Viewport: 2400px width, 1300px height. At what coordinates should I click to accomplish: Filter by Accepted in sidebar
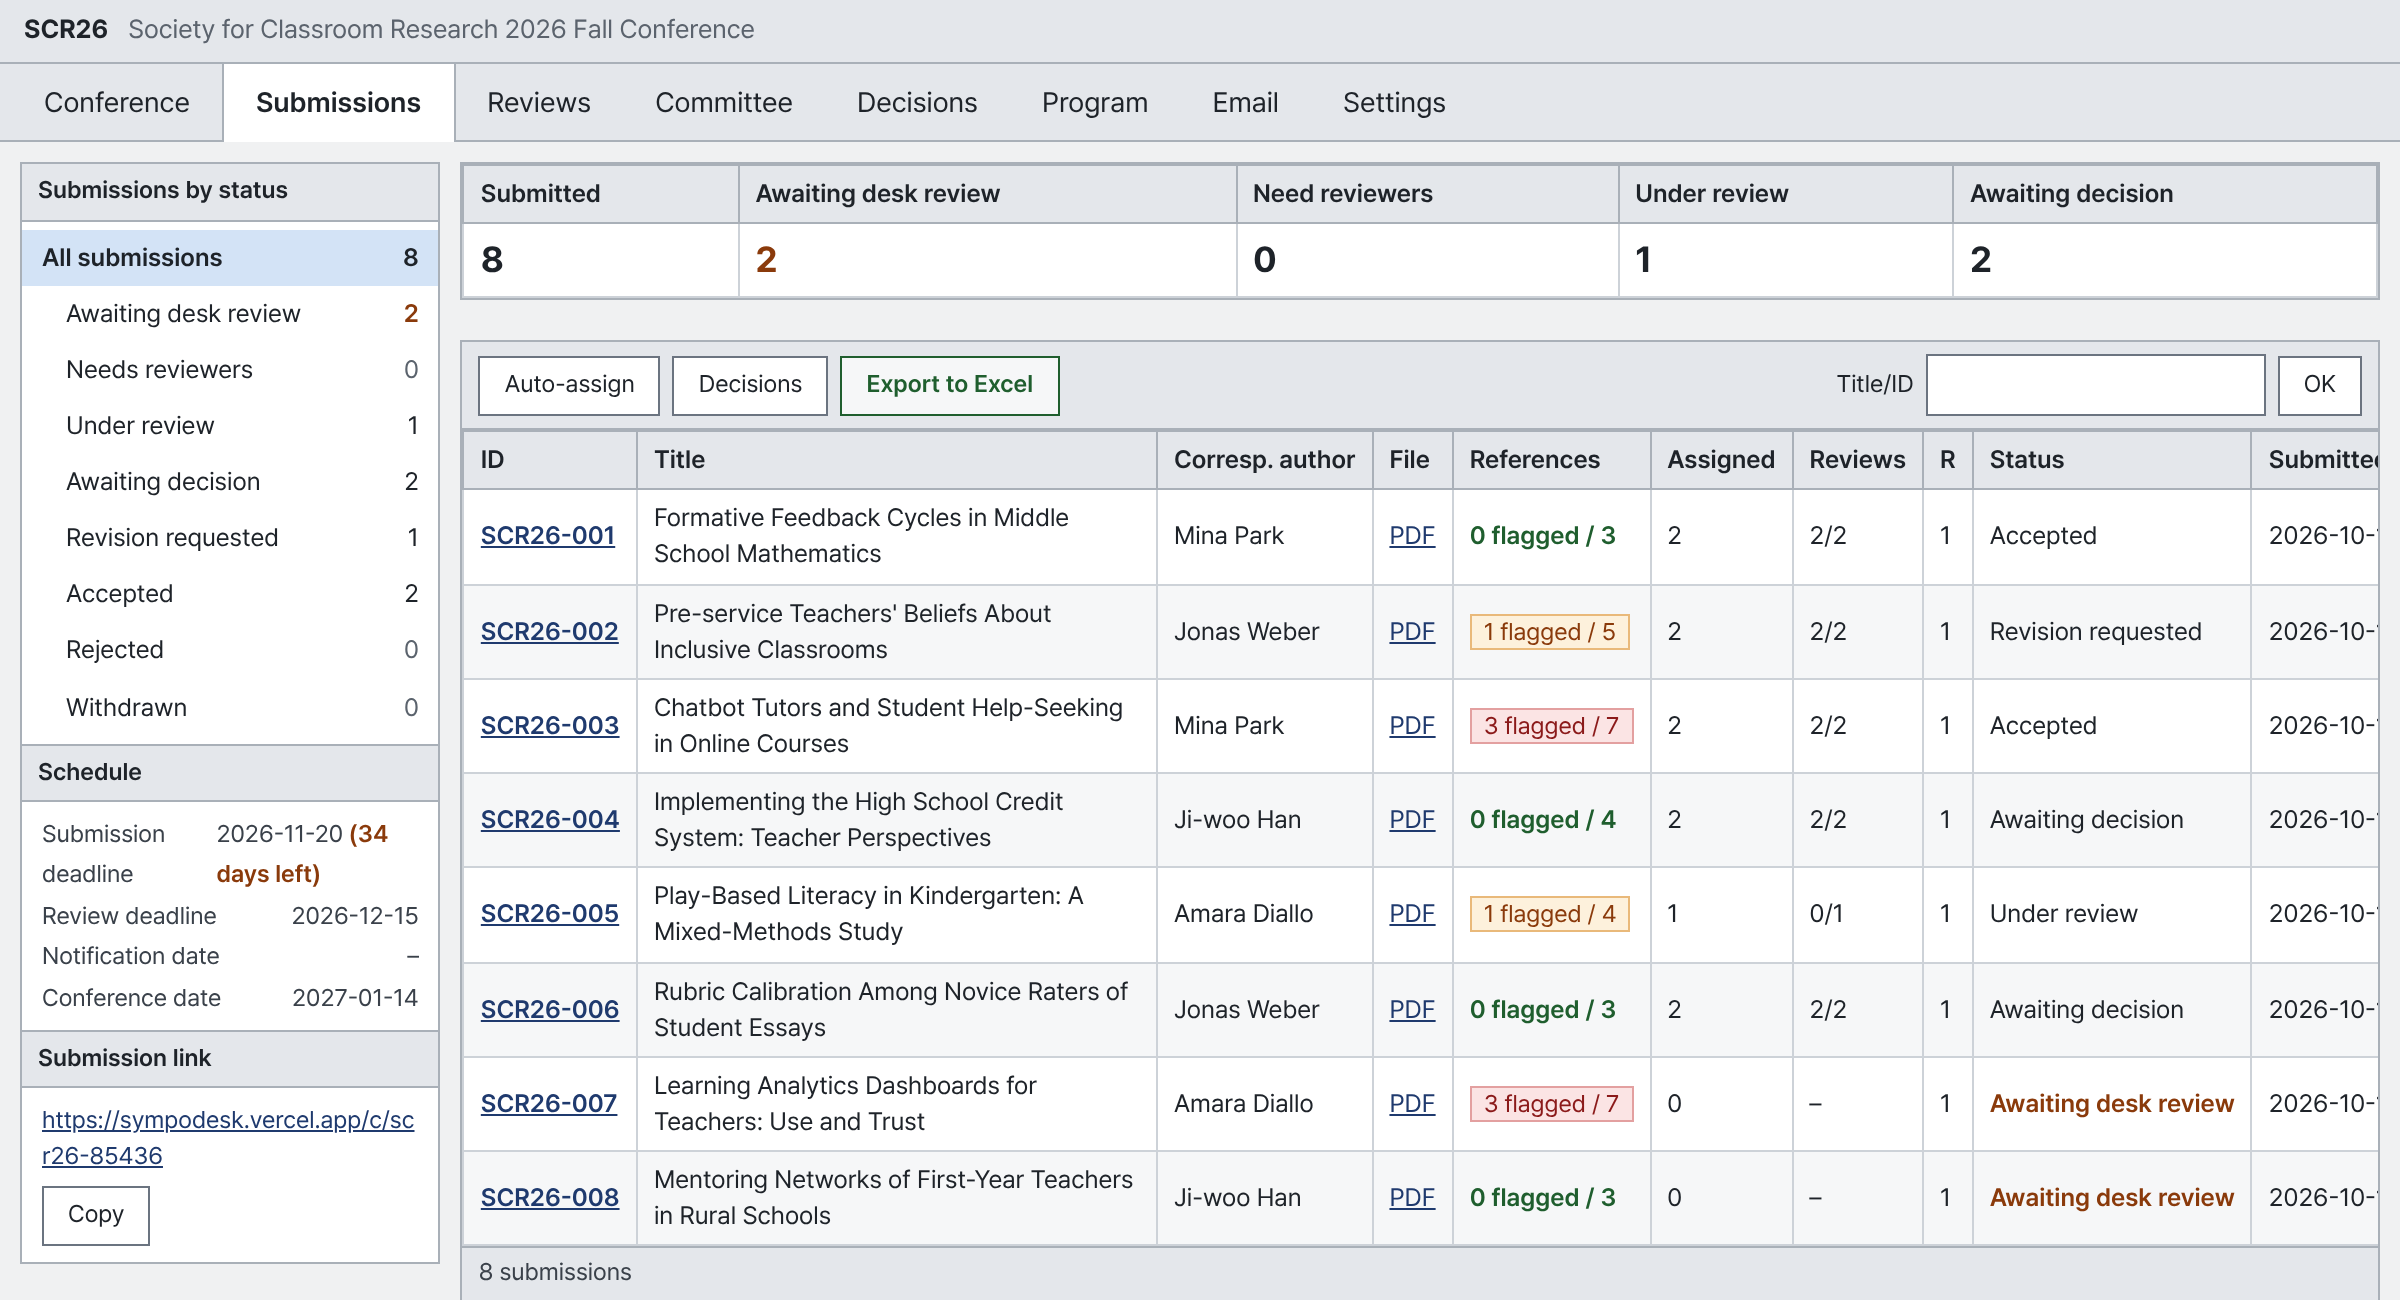tap(230, 594)
